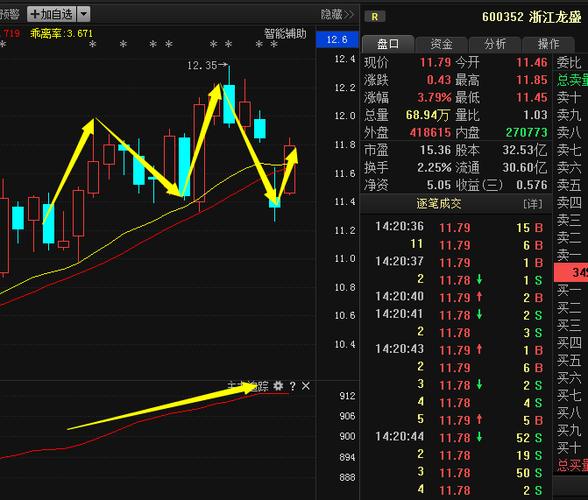The width and height of the screenshot is (588, 500).
Task: Open the 操作 tab
Action: tap(548, 44)
